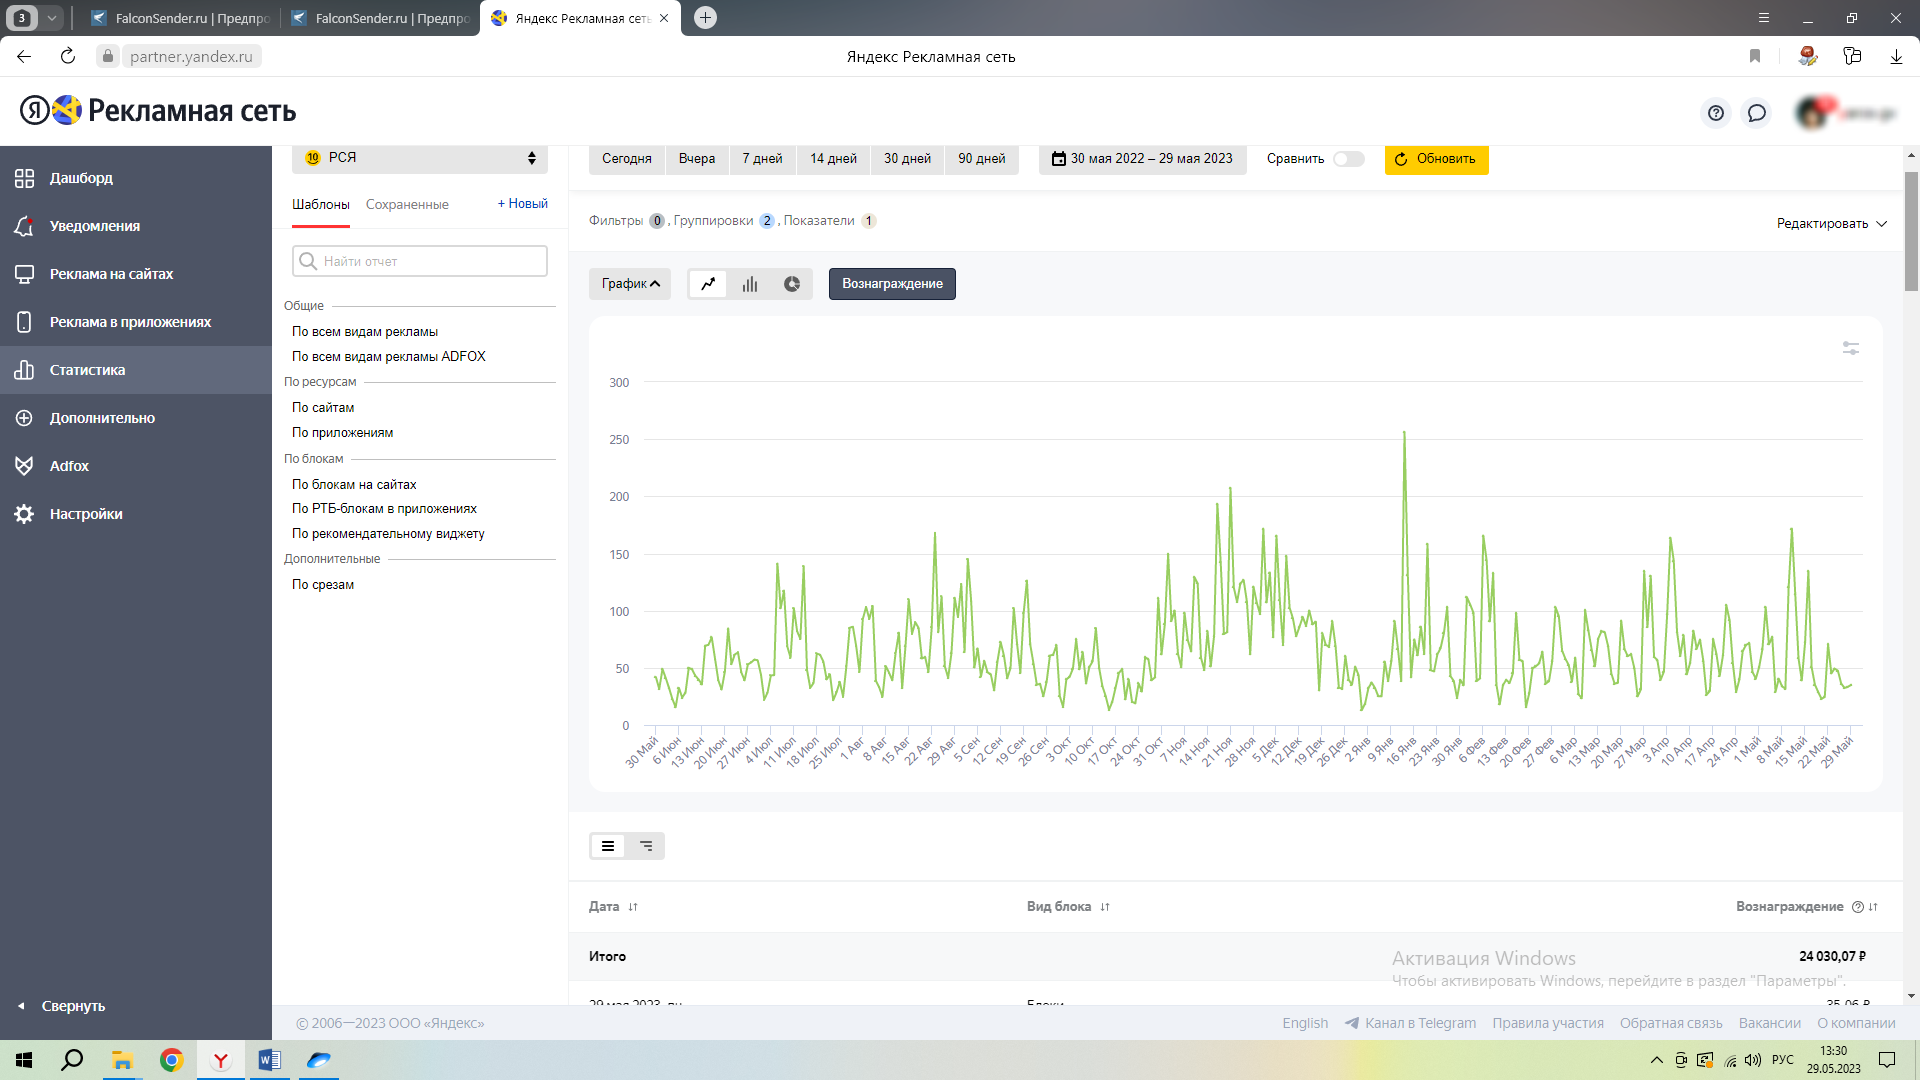The image size is (1920, 1080).
Task: Go to Реклама в приложениях
Action: pyautogui.click(x=135, y=322)
